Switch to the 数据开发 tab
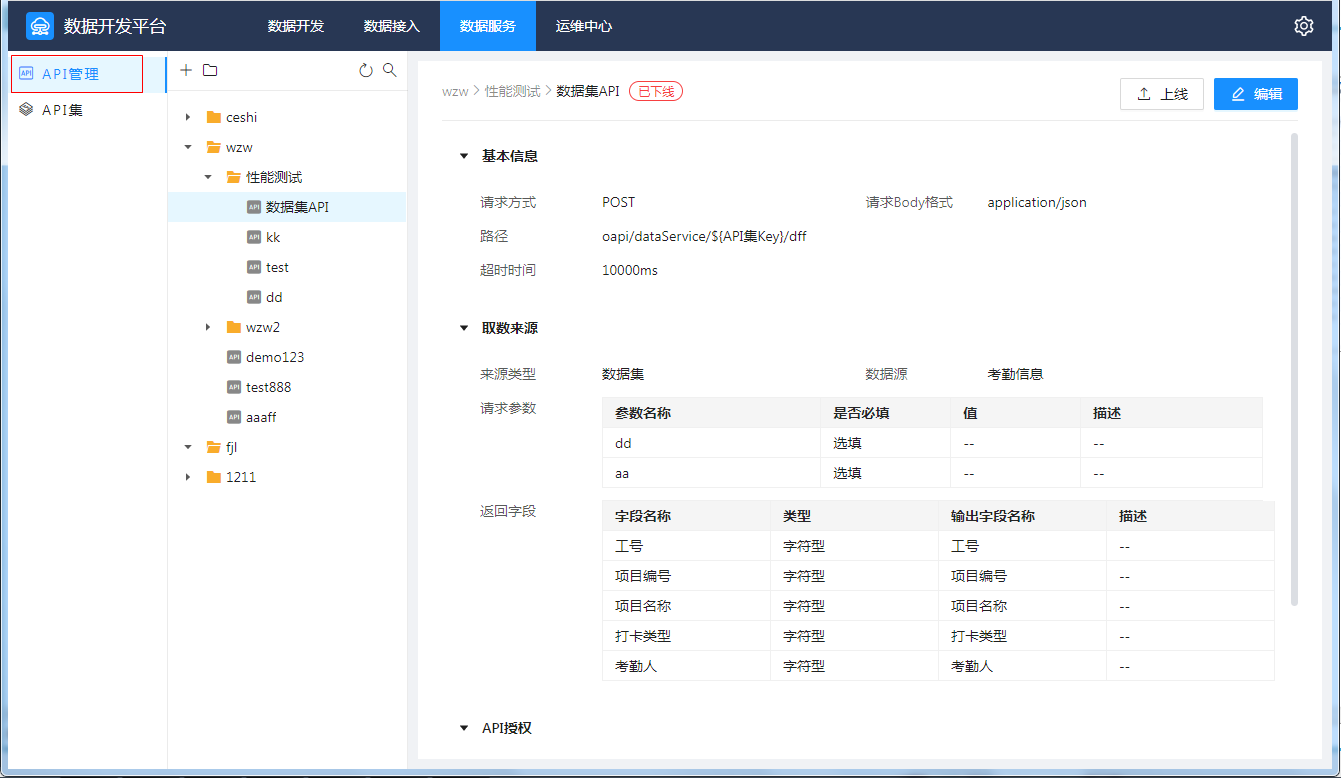Image resolution: width=1341 pixels, height=778 pixels. coord(296,26)
